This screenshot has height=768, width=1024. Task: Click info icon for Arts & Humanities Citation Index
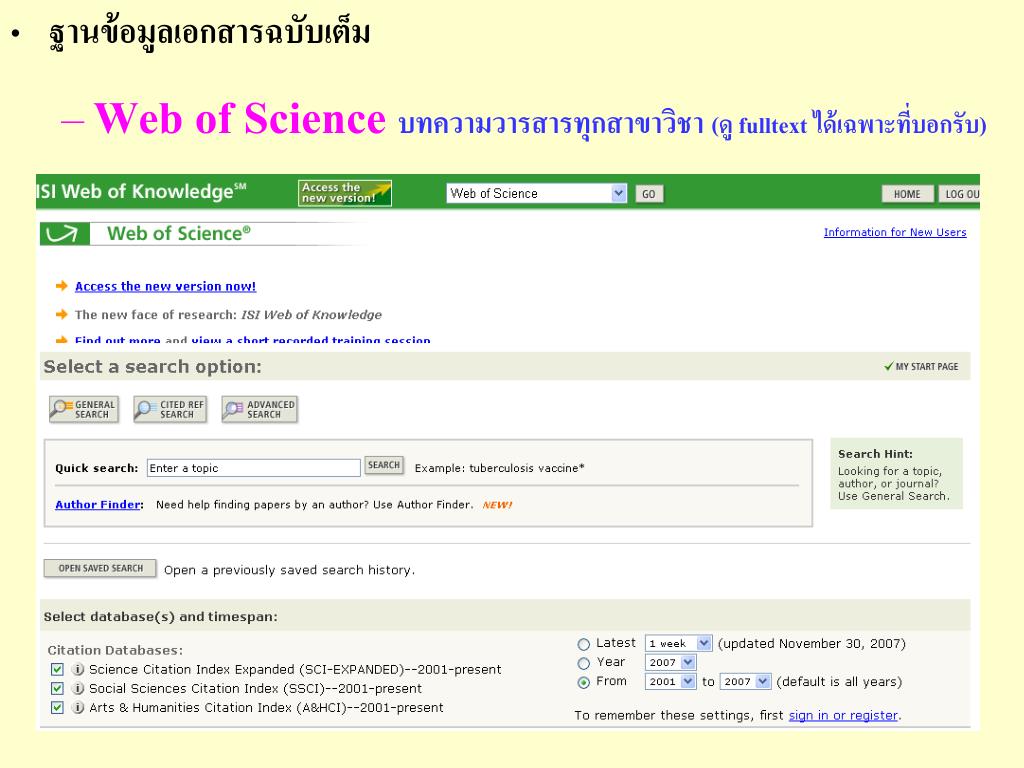pos(78,707)
